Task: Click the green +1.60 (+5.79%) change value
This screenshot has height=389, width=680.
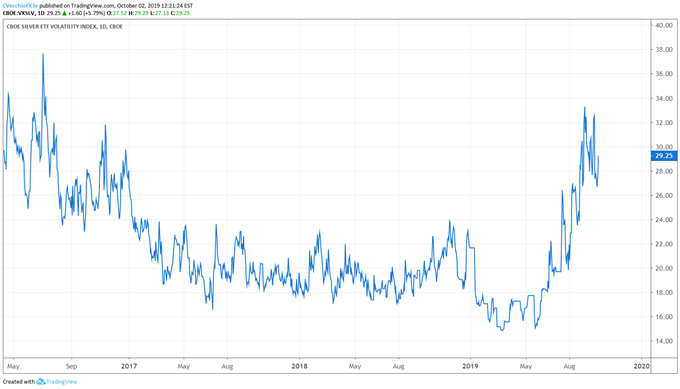Action: click(87, 13)
